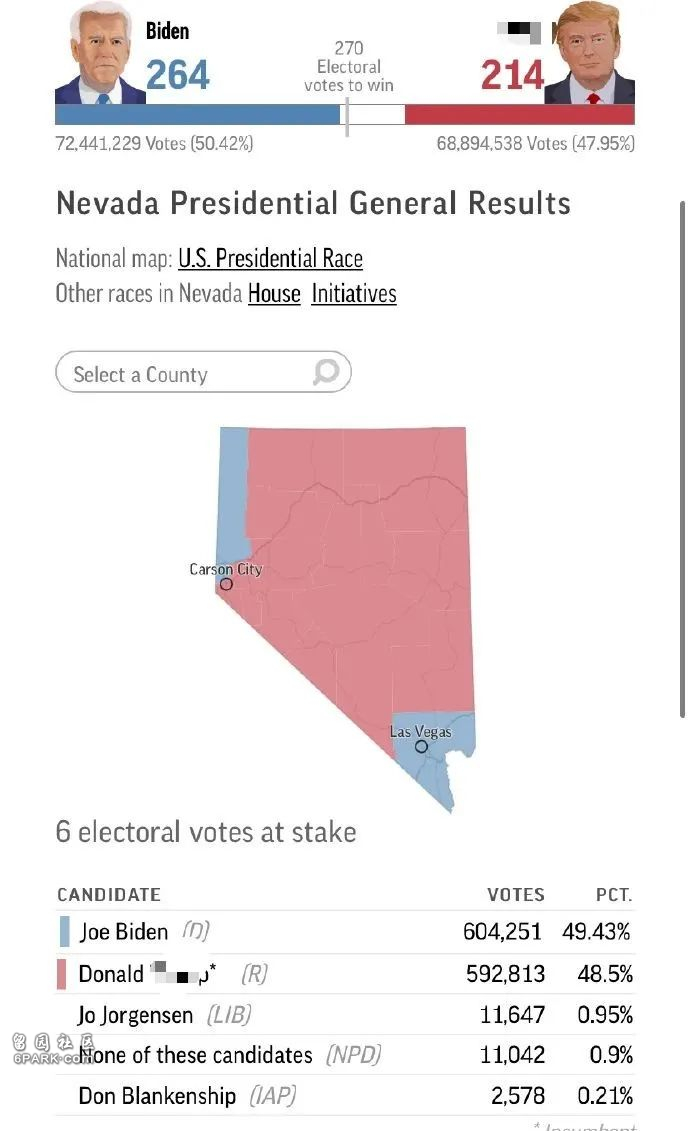Click the search magnifier icon in county box
690x1131 pixels.
[x=326, y=373]
